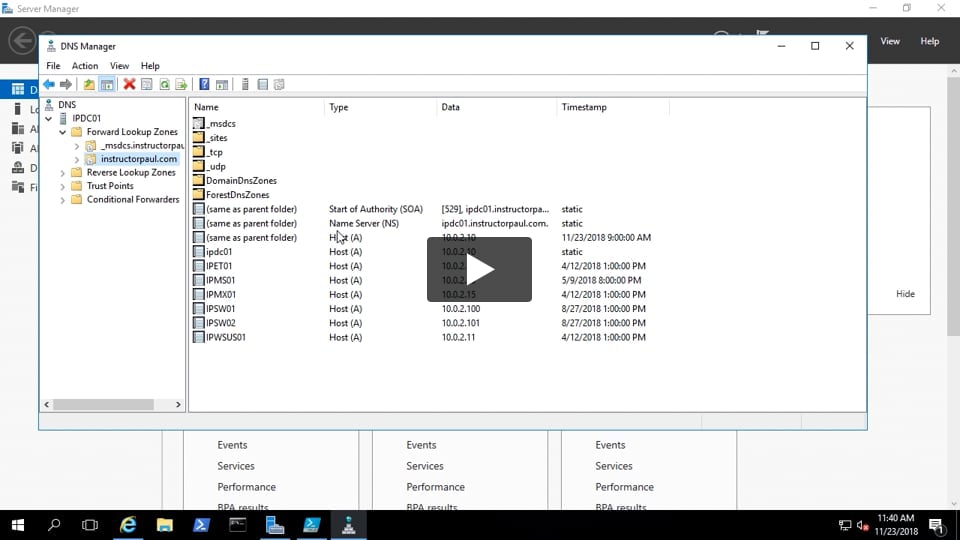Collapse the Forward Lookup Zones node
The height and width of the screenshot is (540, 960).
coord(63,132)
